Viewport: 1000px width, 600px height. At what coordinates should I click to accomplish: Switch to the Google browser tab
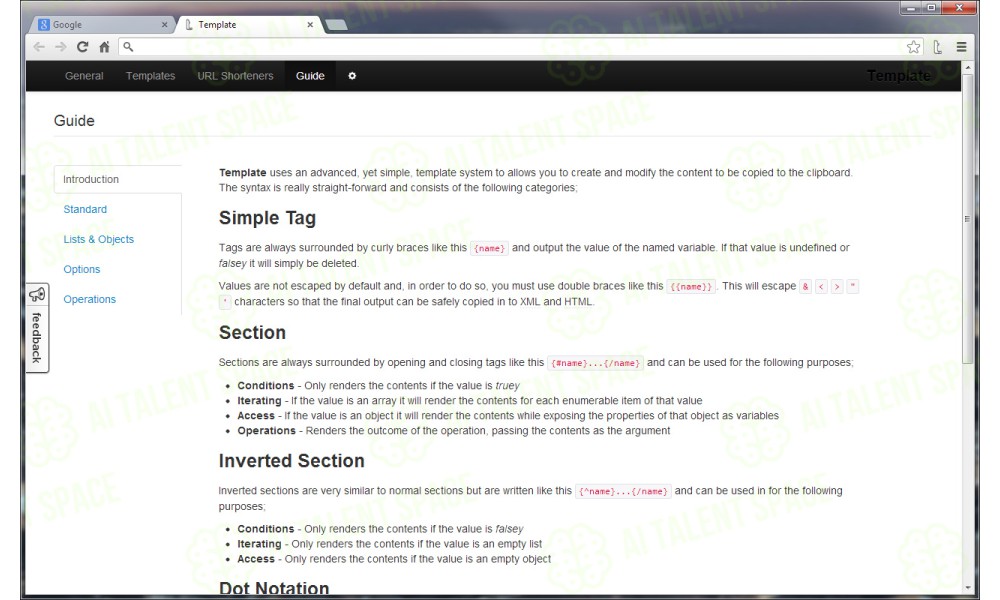102,24
